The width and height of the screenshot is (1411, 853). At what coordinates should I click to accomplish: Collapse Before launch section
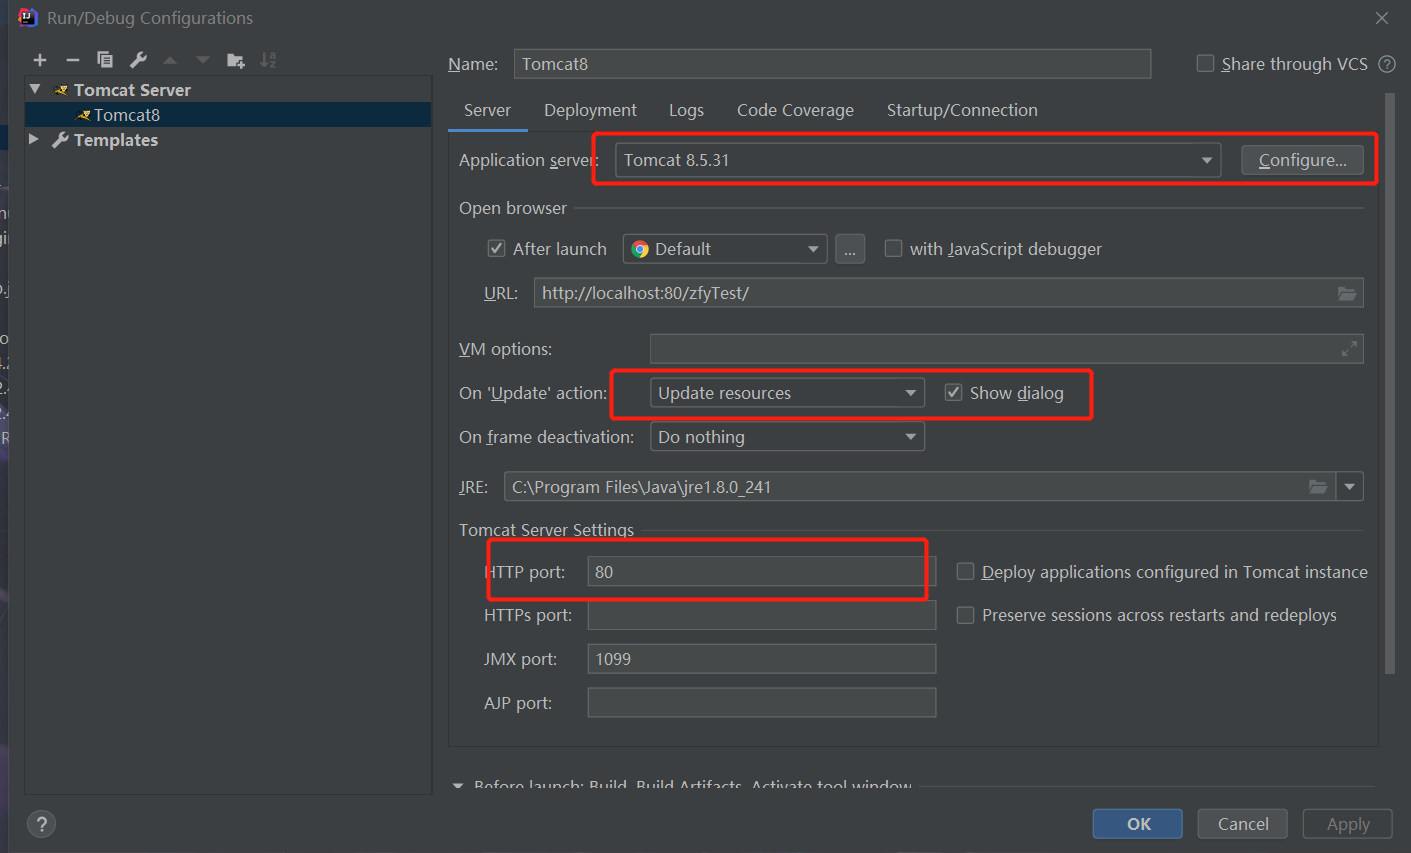tap(458, 786)
